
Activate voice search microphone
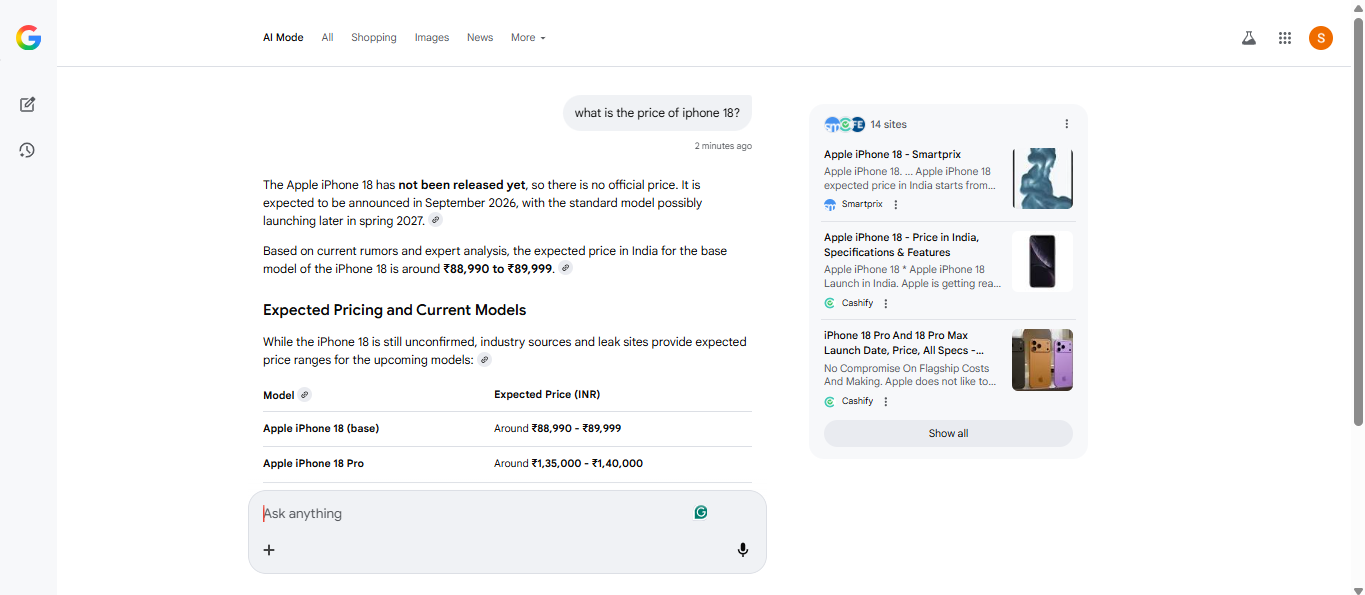point(742,550)
